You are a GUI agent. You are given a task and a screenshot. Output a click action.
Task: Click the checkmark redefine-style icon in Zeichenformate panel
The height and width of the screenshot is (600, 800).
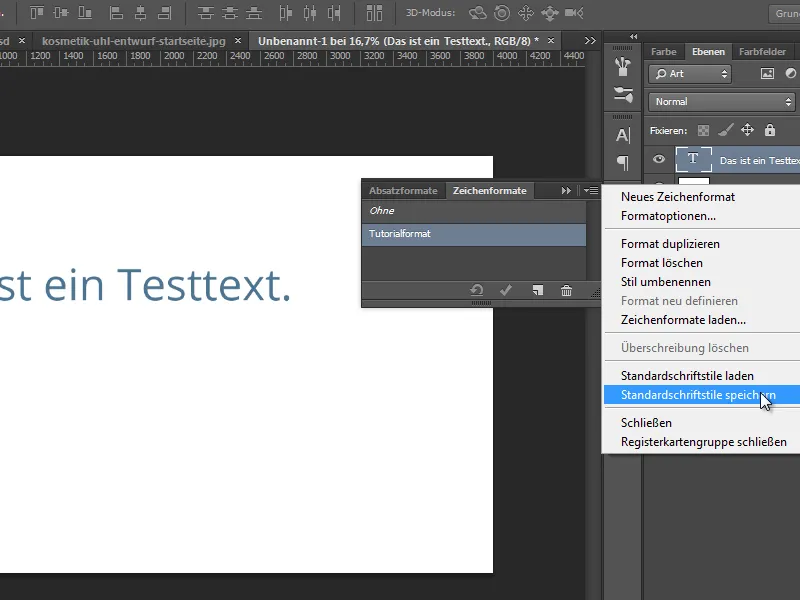click(506, 290)
